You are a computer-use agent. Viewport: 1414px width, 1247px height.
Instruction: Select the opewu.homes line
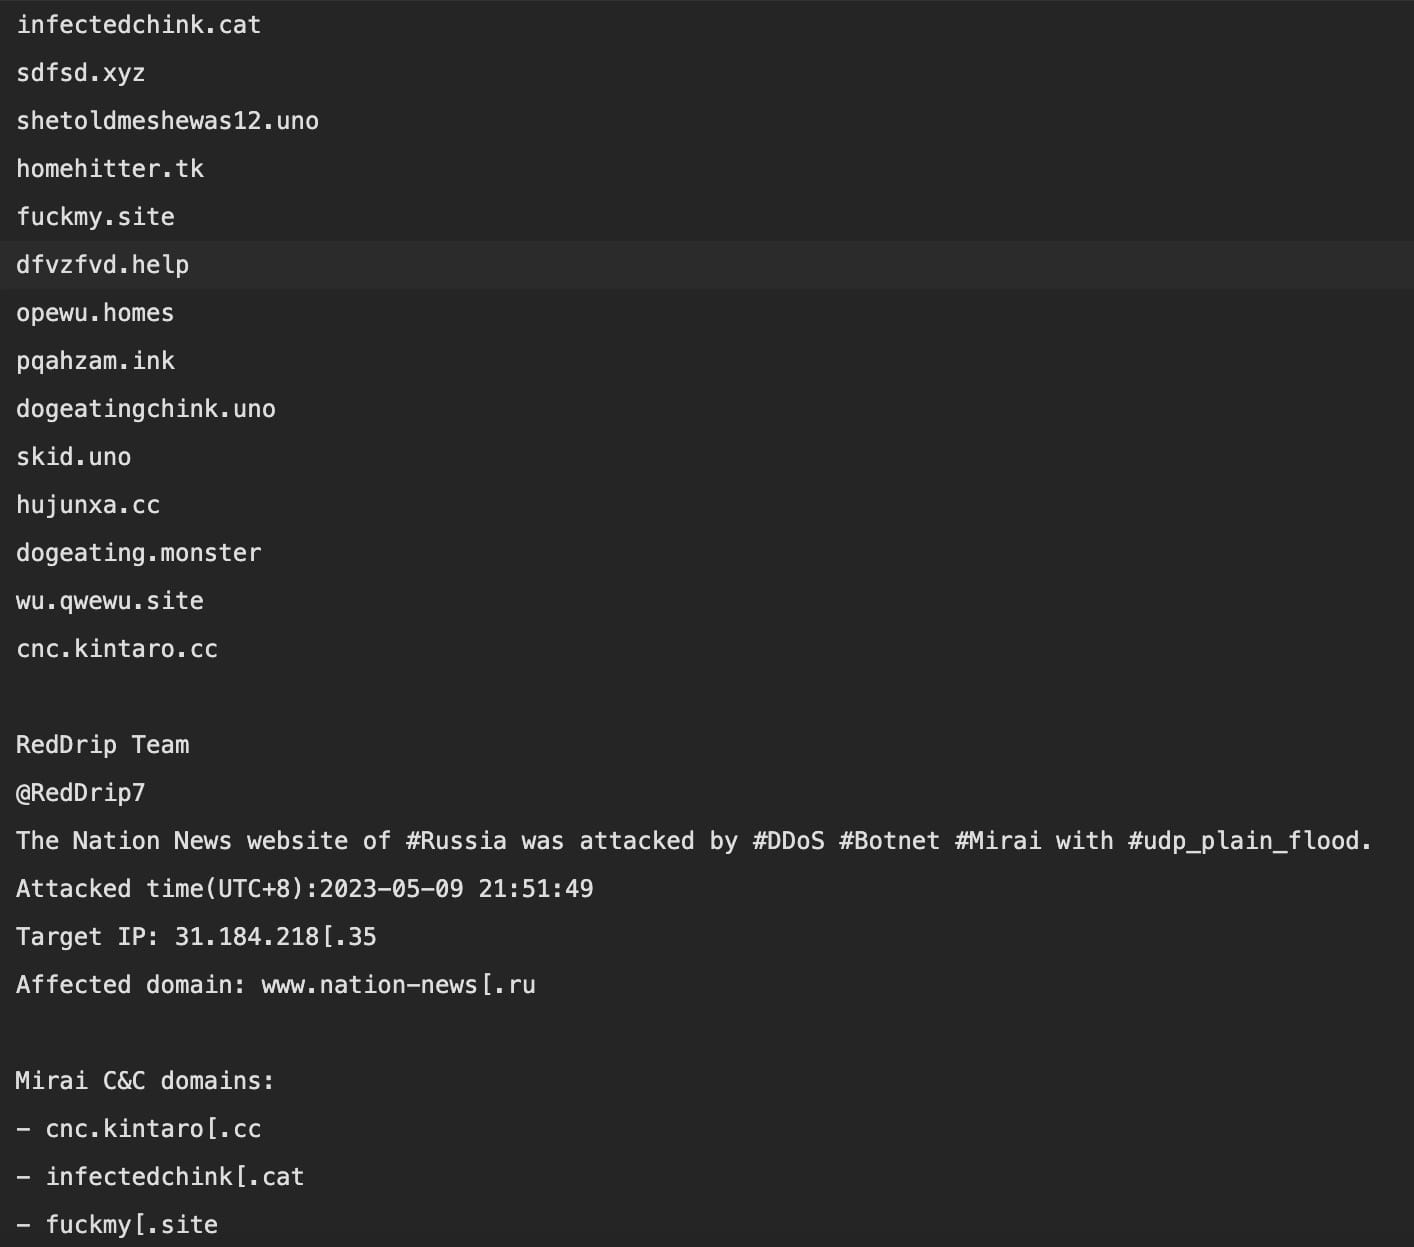coord(95,313)
